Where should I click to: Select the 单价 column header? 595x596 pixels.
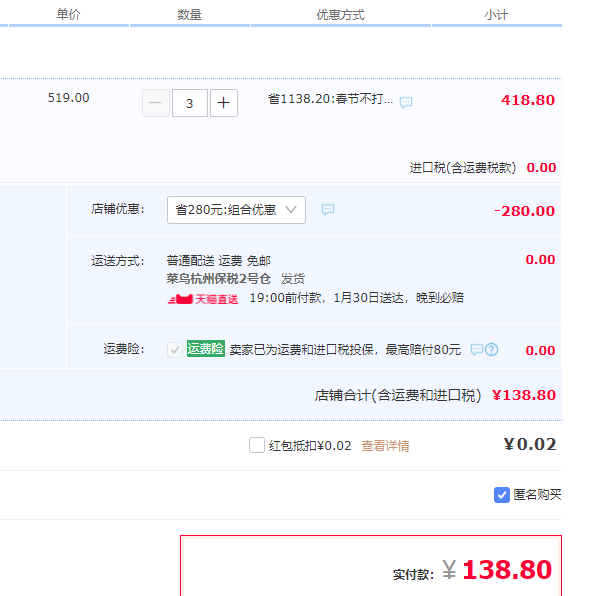point(68,14)
